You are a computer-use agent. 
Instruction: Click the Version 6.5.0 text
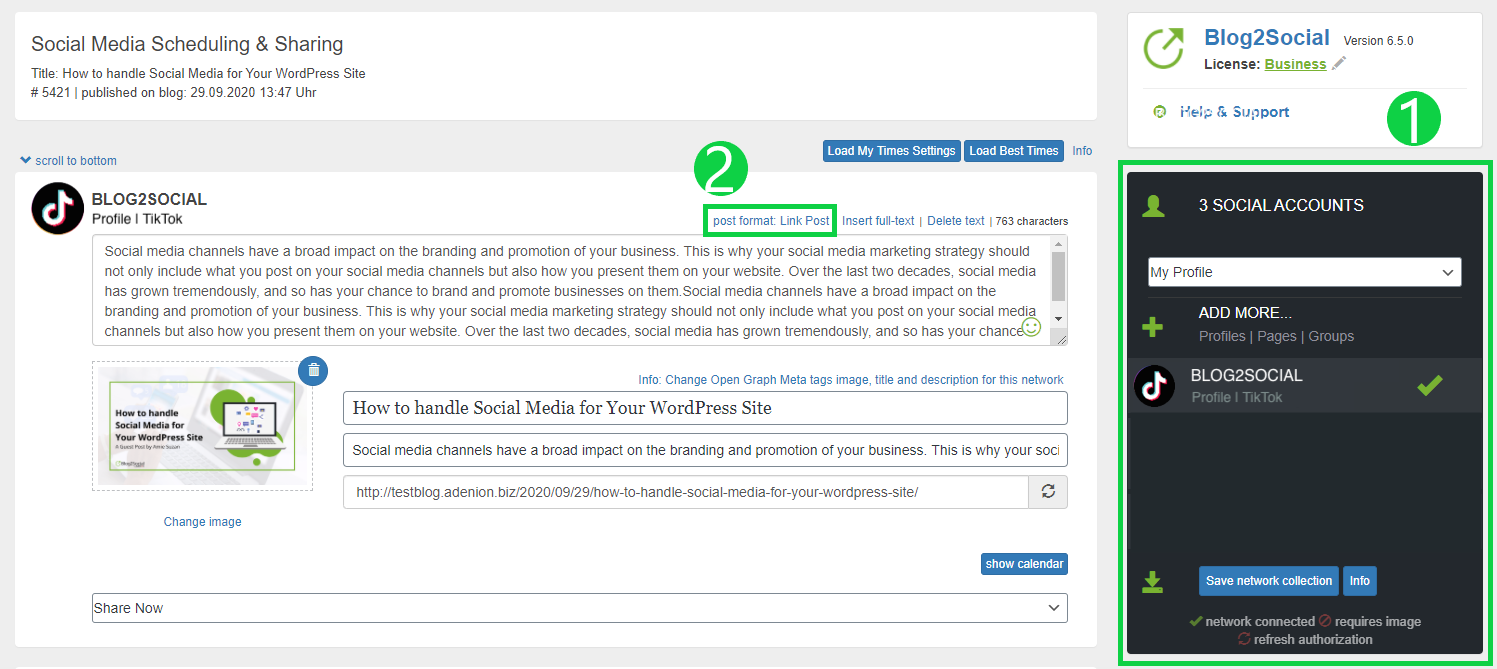pyautogui.click(x=1379, y=41)
